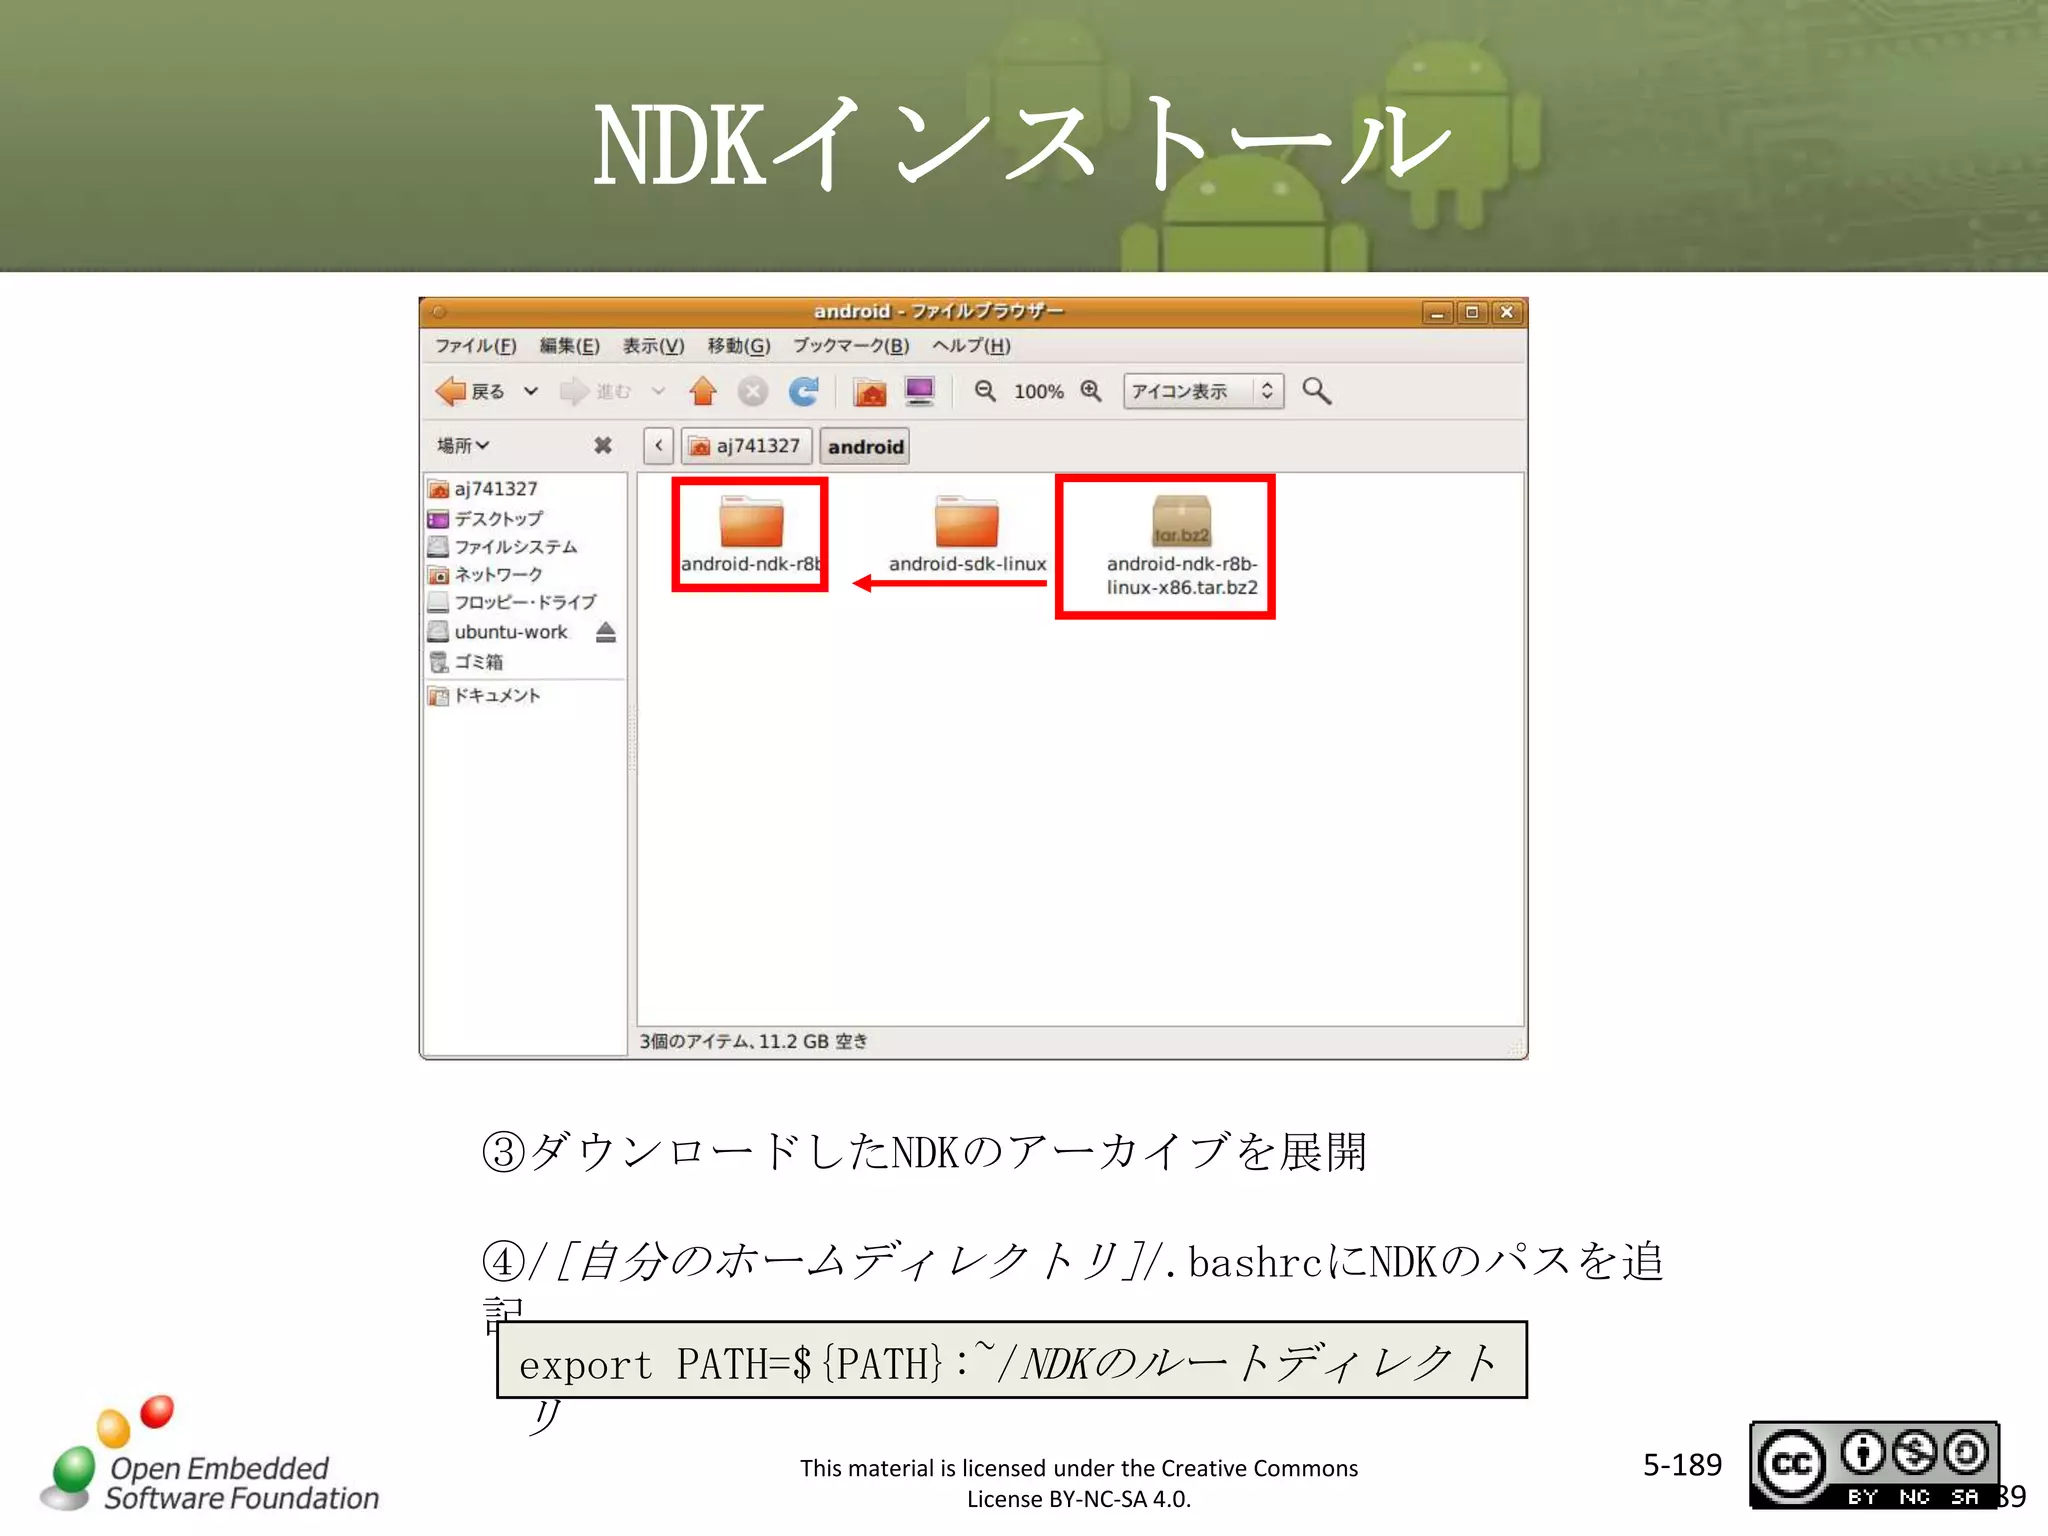Open the 編集(E) menu
Viewport: 2048px width, 1536px height.
(569, 346)
